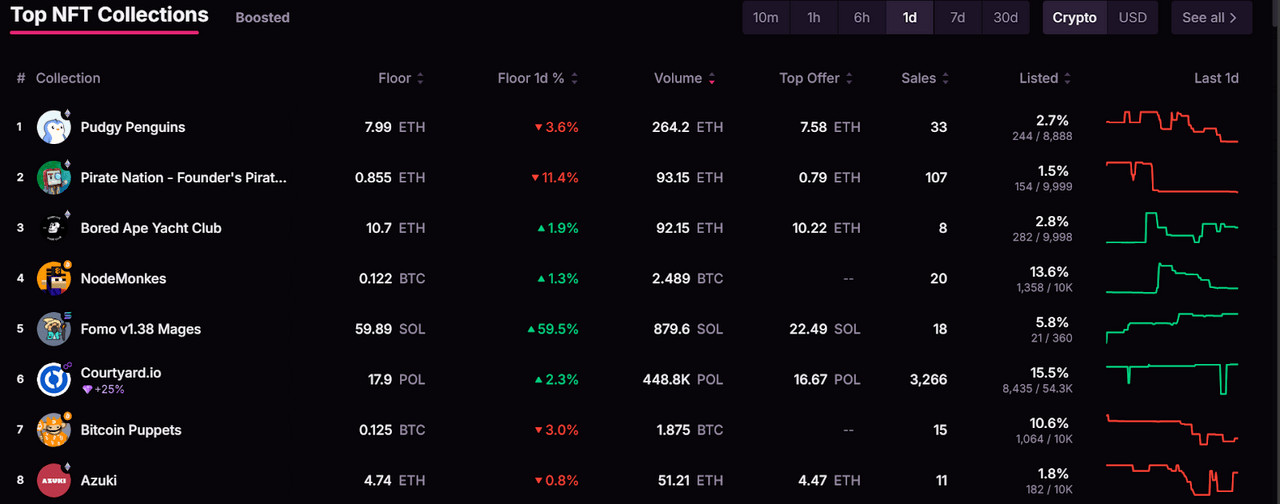Click the Azuki collection logo
Image resolution: width=1280 pixels, height=504 pixels.
(54, 481)
